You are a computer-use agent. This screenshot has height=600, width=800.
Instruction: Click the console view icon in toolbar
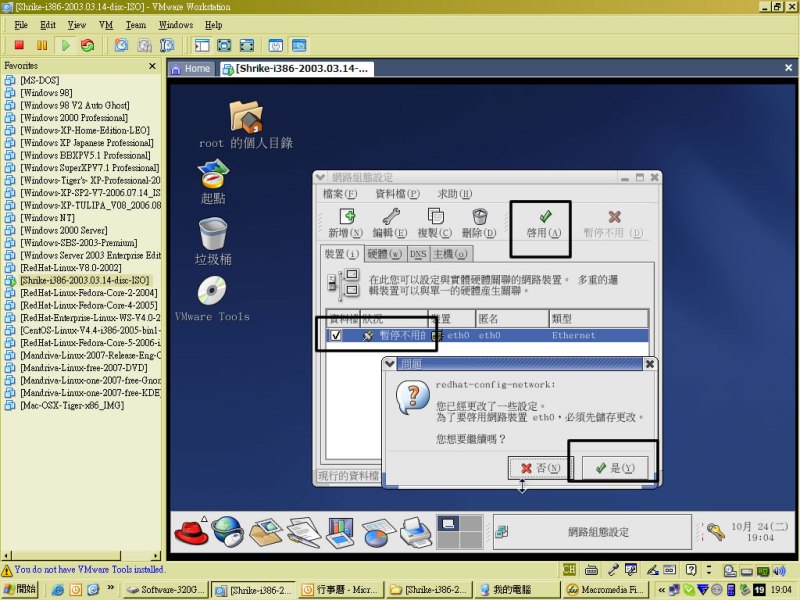[299, 45]
